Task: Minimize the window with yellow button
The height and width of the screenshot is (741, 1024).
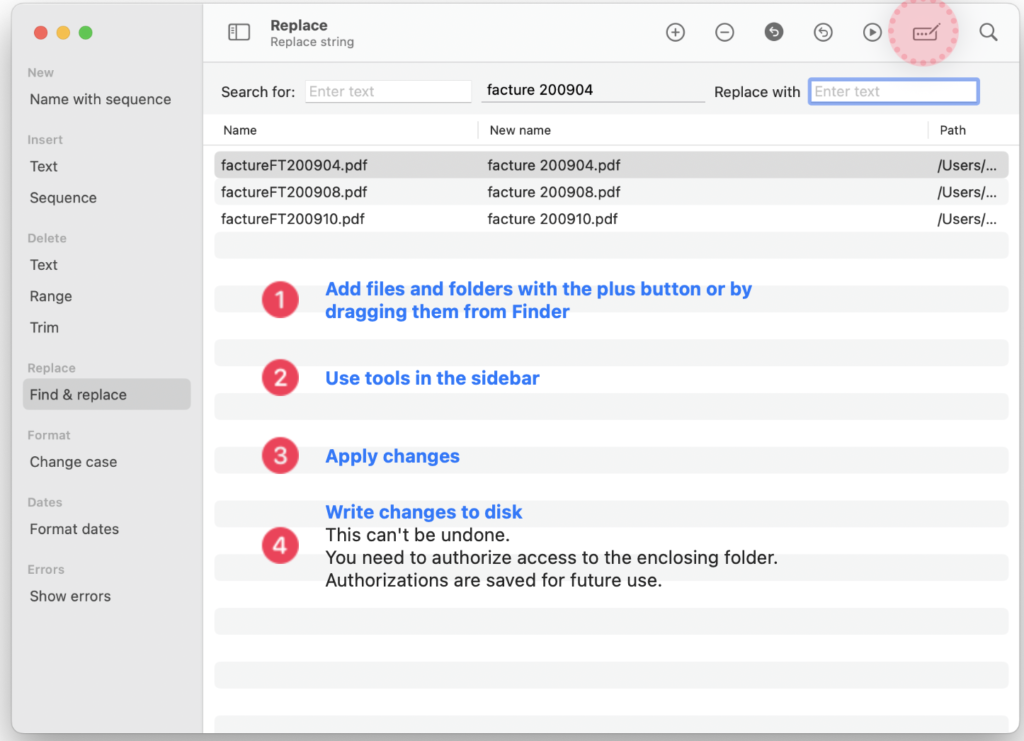Action: point(63,33)
